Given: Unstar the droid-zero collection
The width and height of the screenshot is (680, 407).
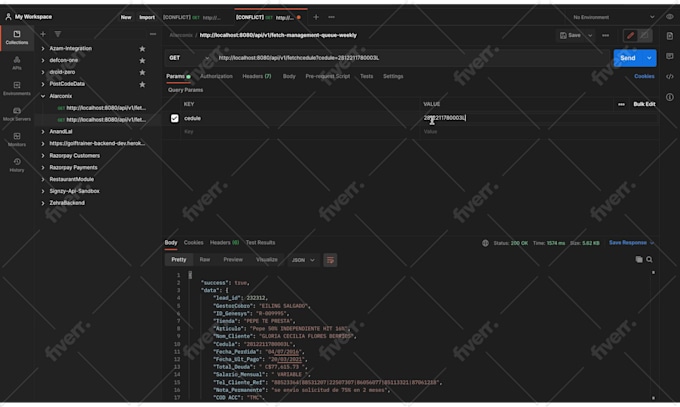Looking at the screenshot, I should [142, 72].
